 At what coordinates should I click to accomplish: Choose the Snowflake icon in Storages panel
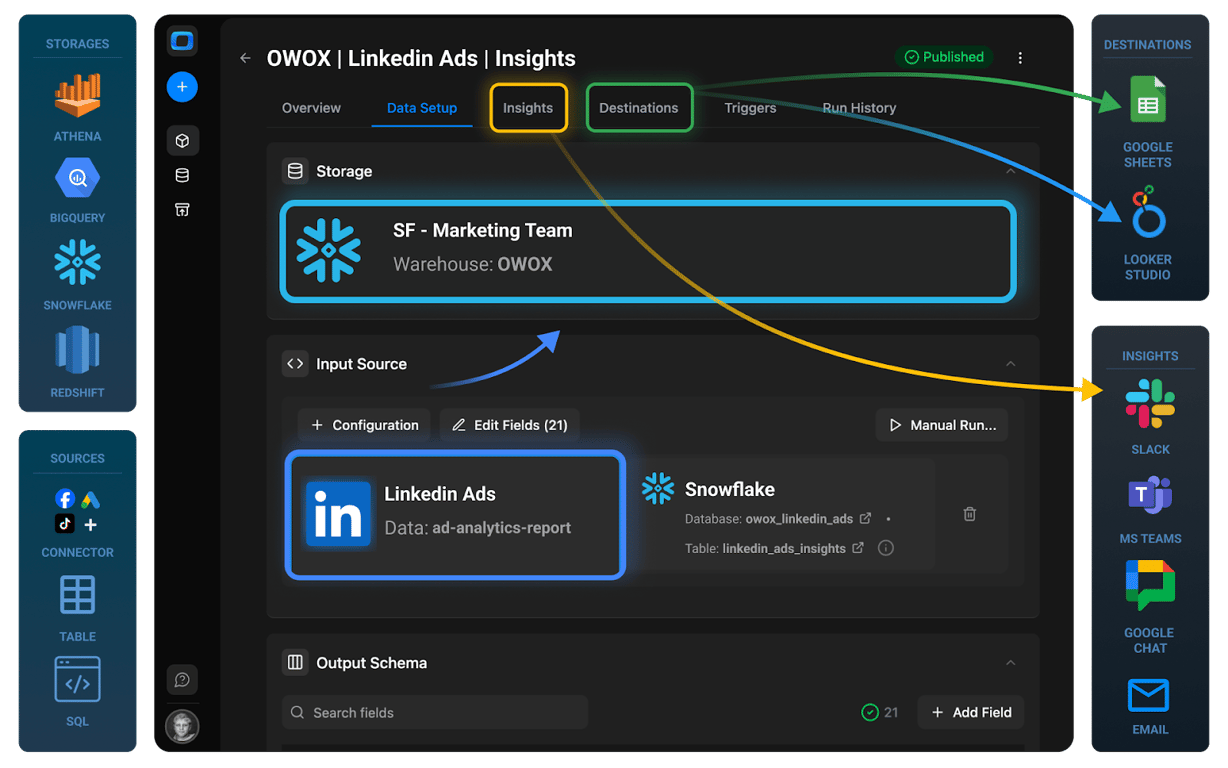coord(77,262)
